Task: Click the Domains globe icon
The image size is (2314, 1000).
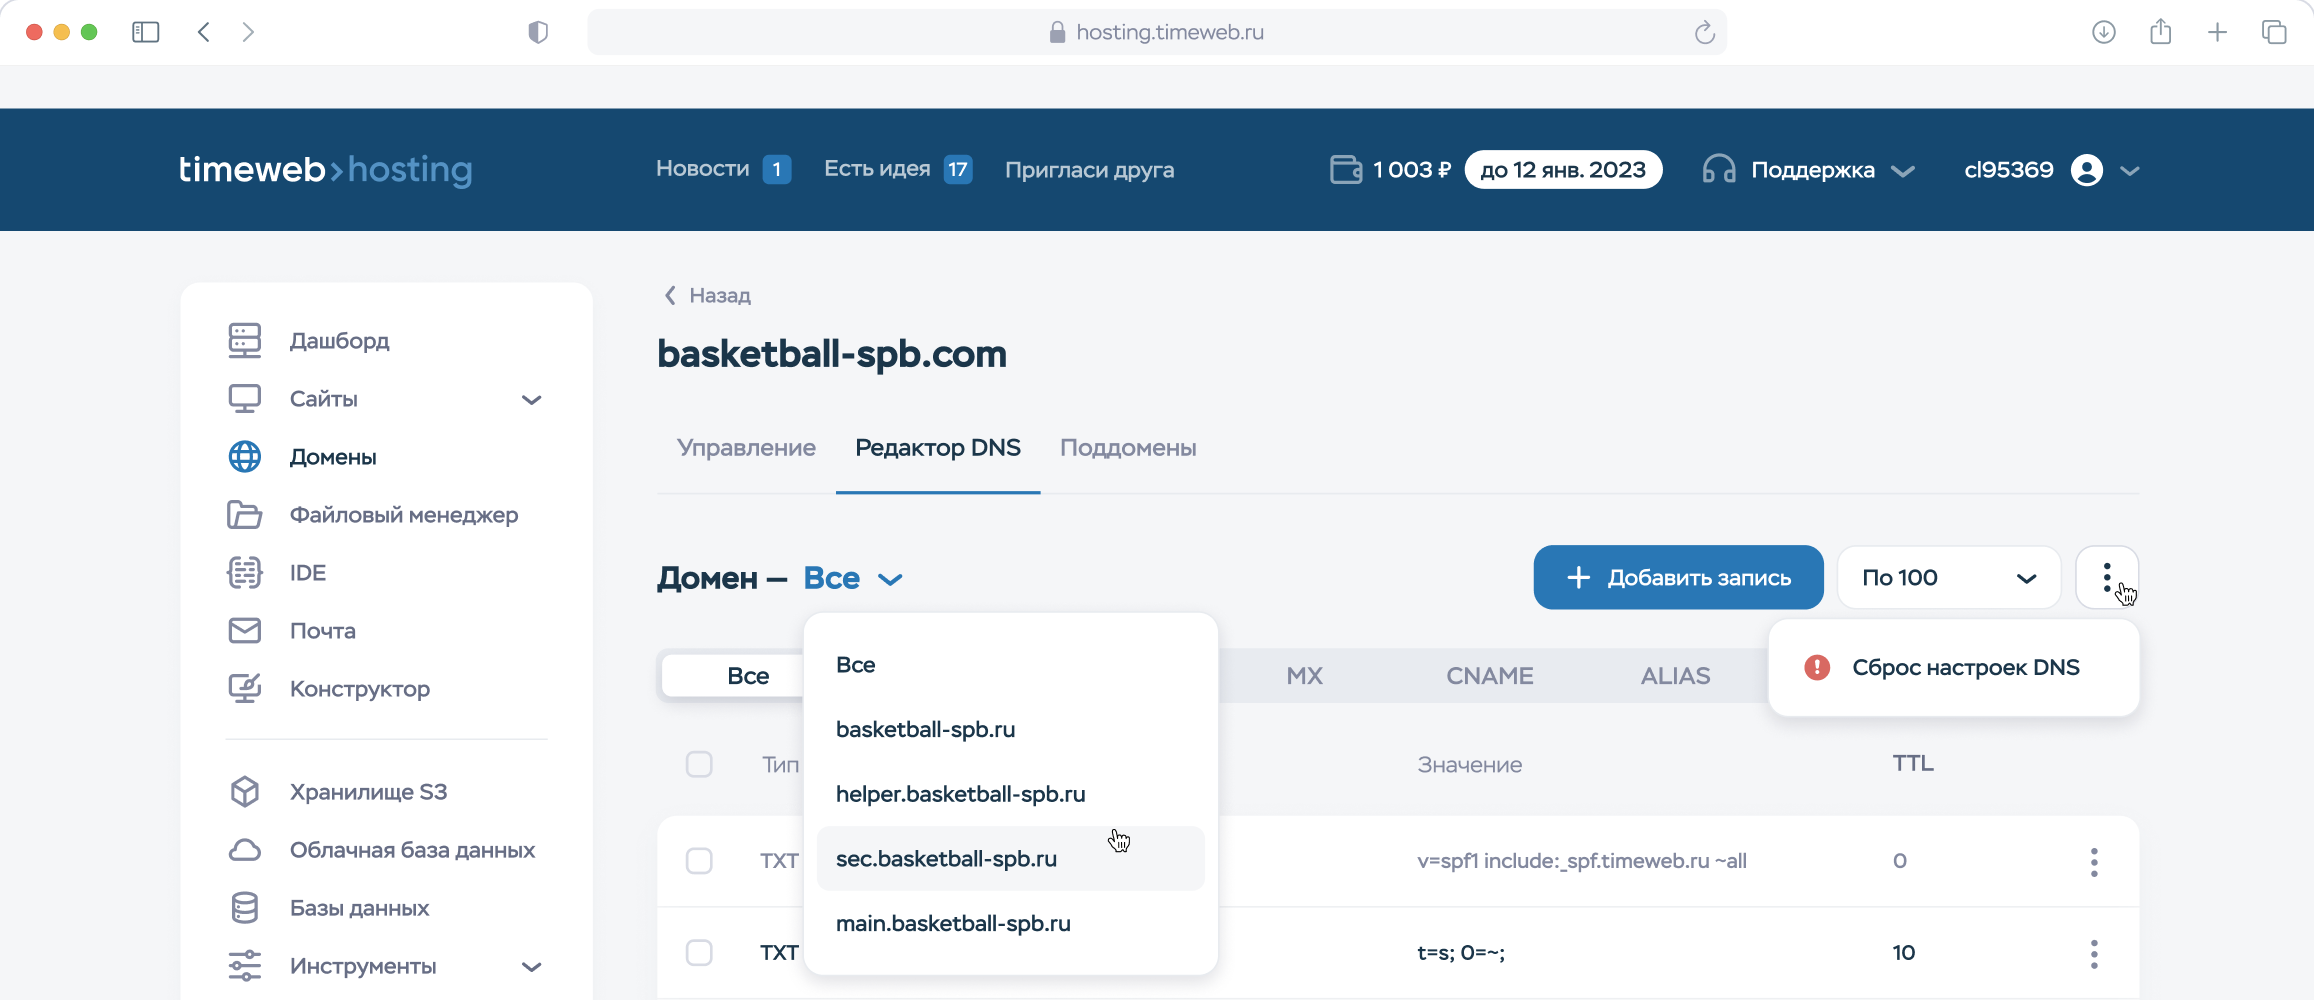Action: point(245,457)
